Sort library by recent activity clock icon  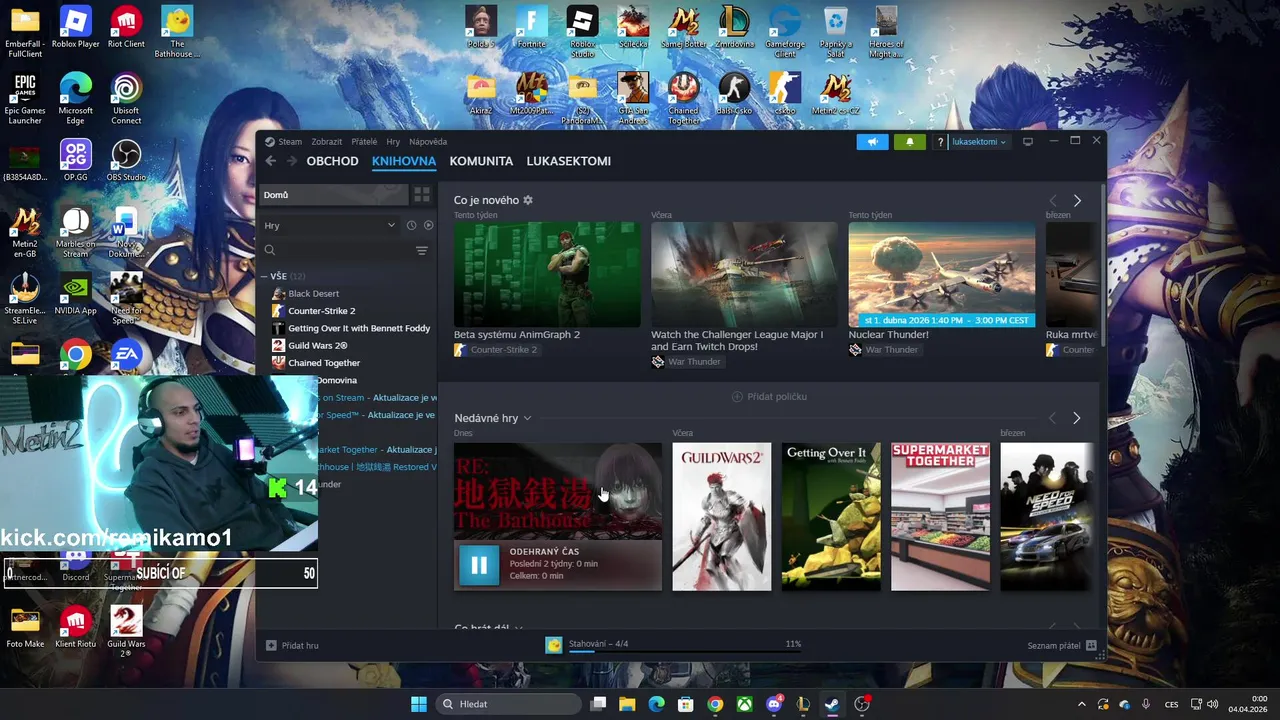[411, 225]
